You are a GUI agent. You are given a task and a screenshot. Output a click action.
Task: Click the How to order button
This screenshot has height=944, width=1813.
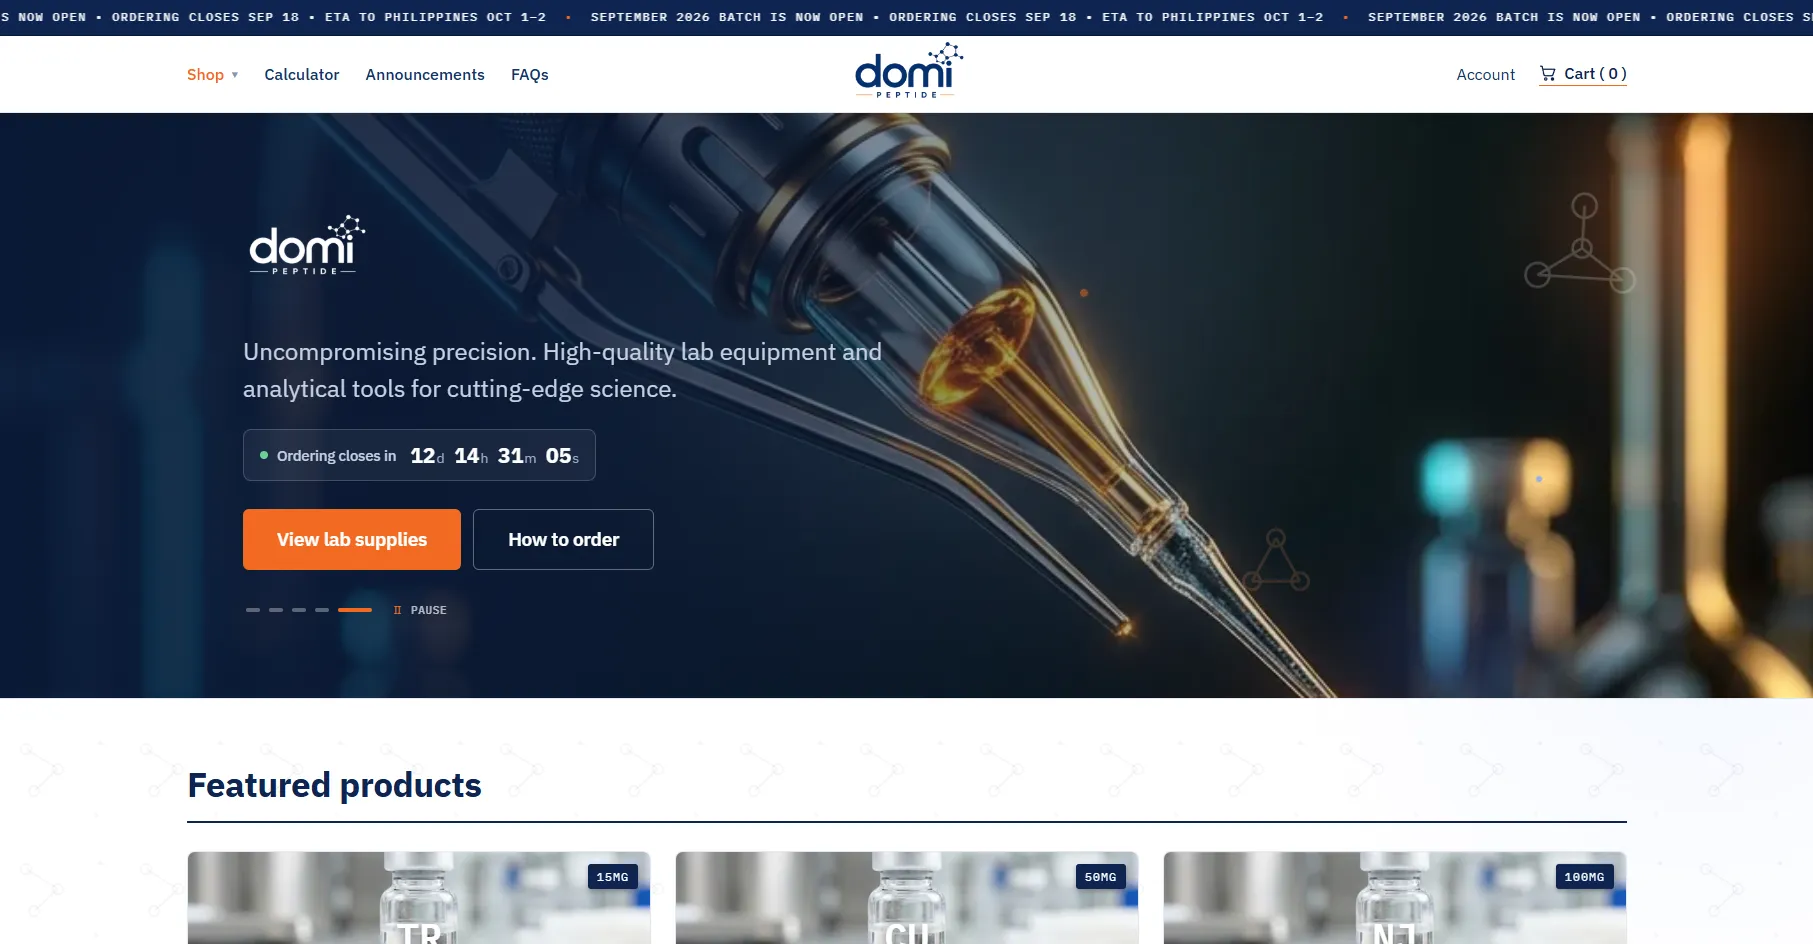(x=563, y=540)
